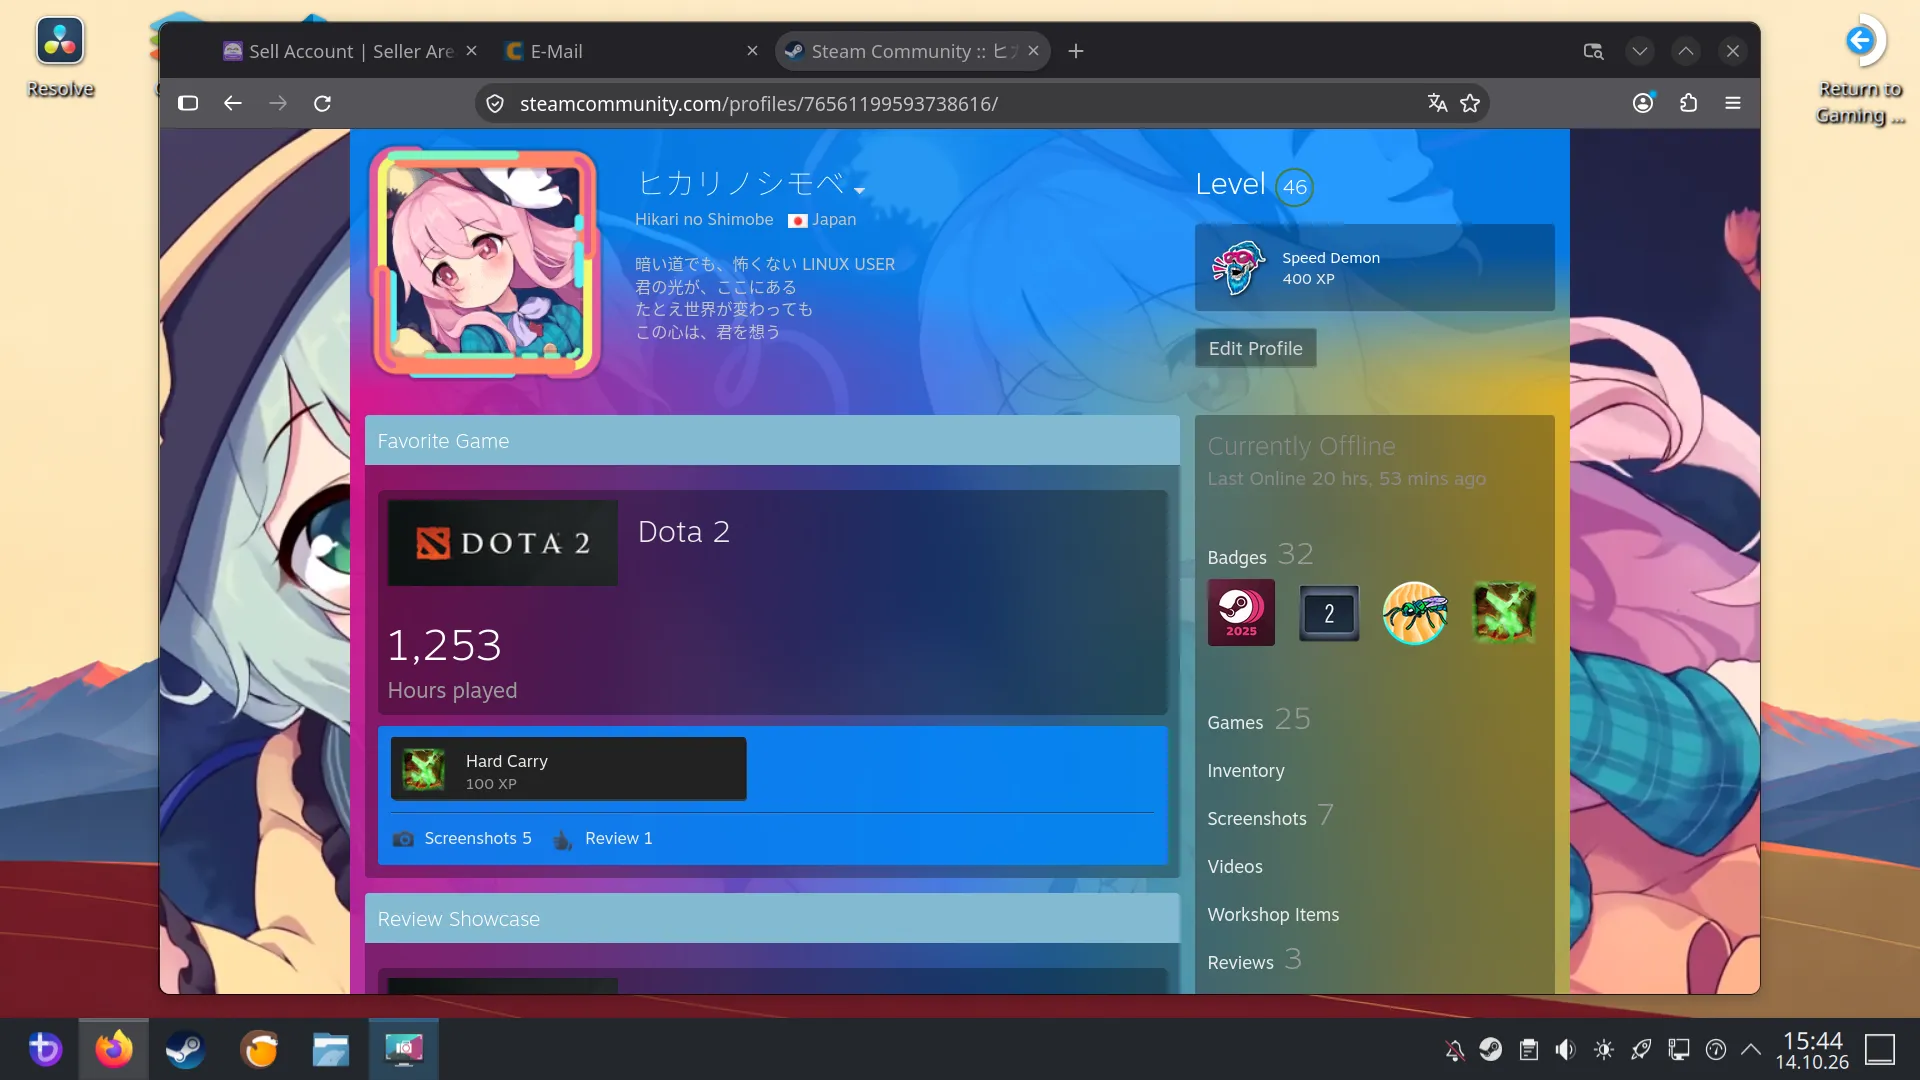
Task: Click the sidebar toggle icon in the browser toolbar
Action: click(188, 103)
